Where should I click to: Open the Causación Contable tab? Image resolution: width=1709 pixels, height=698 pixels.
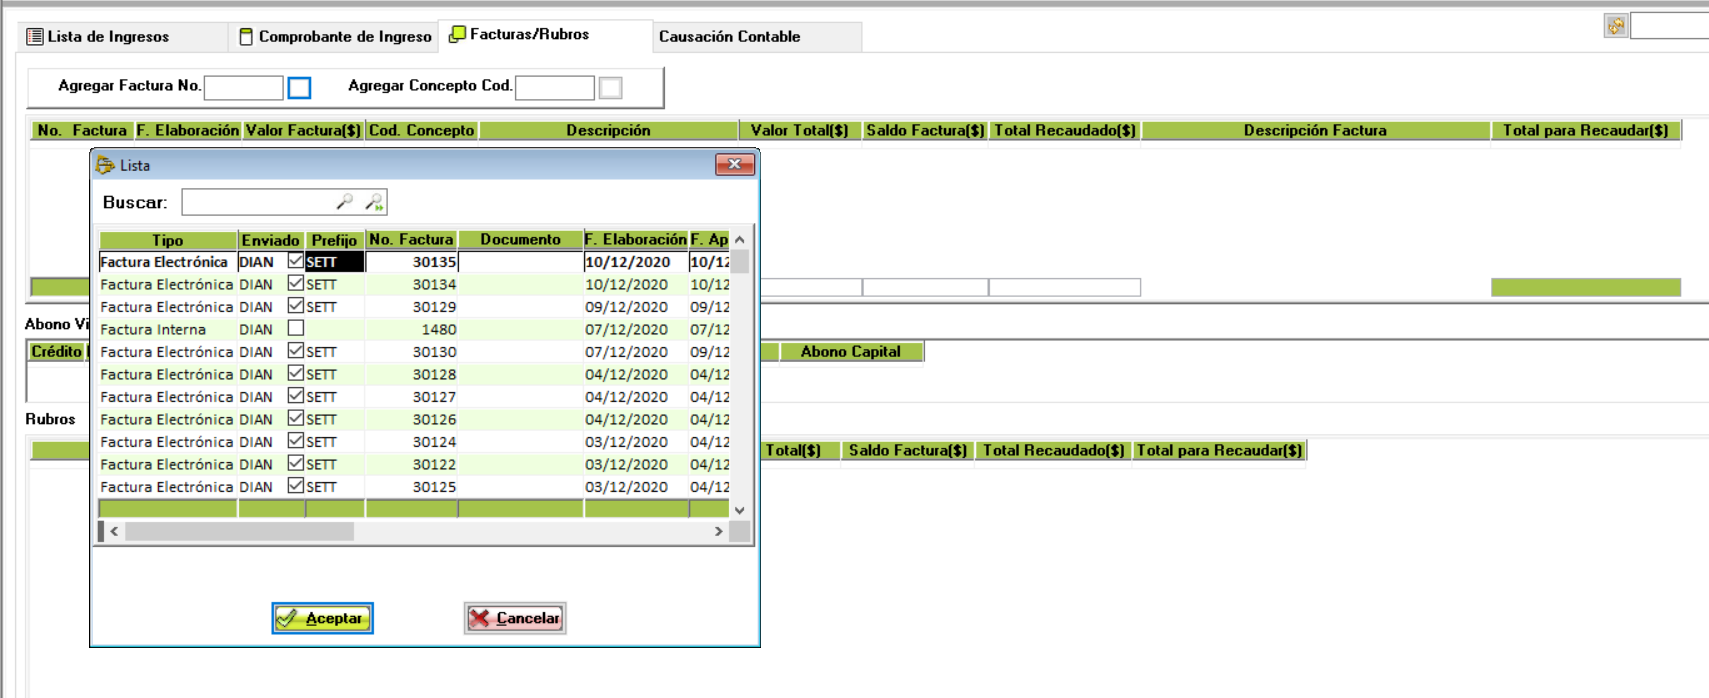pyautogui.click(x=729, y=37)
